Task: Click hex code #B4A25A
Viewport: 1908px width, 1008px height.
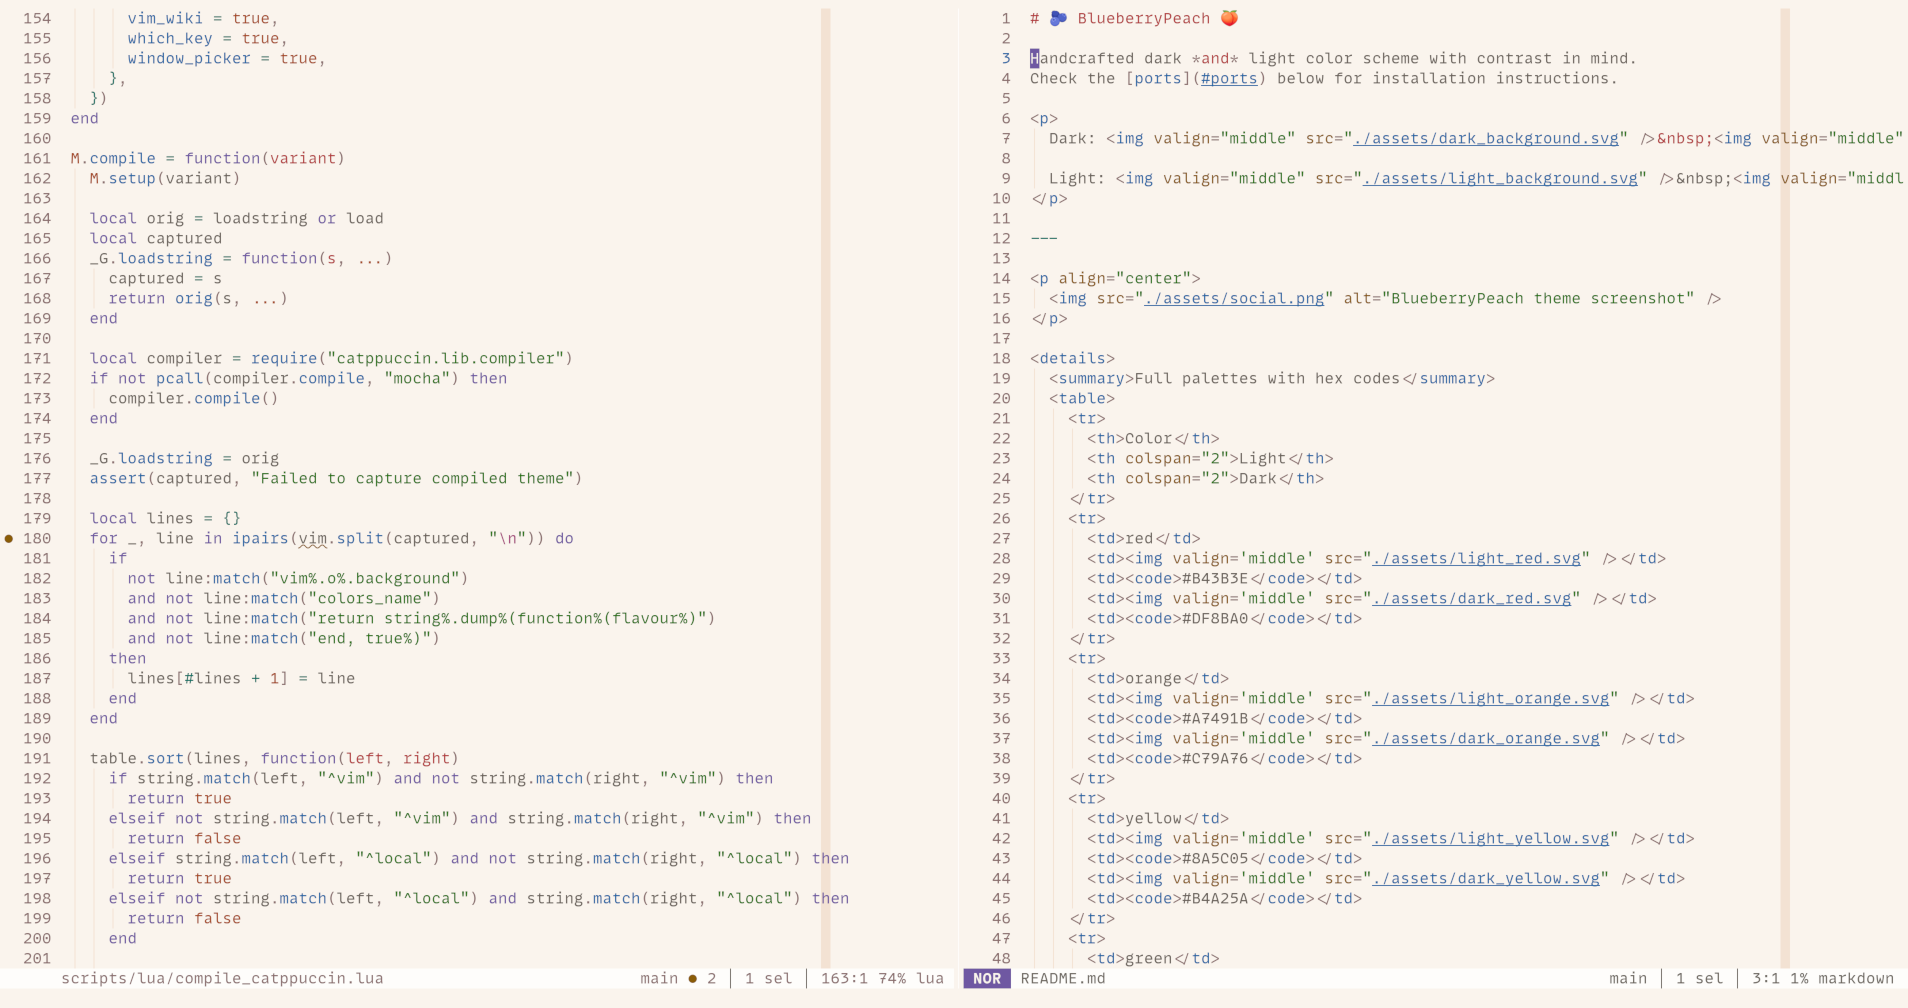Action: tap(1215, 898)
